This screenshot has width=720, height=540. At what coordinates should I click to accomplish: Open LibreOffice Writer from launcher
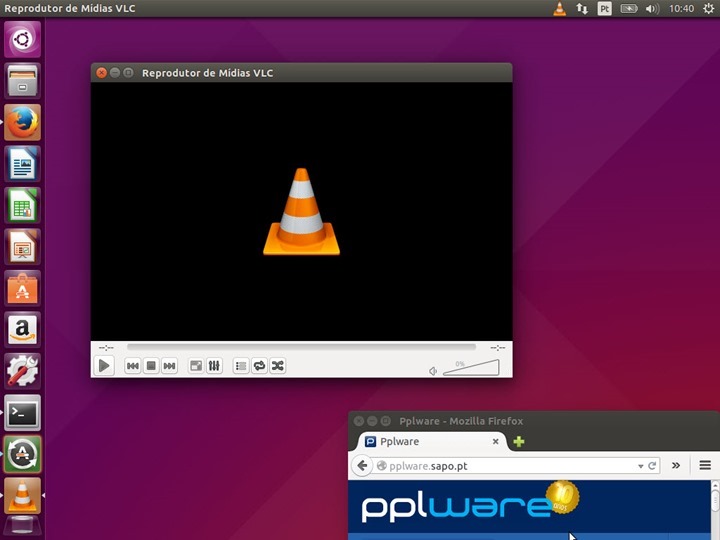22,164
